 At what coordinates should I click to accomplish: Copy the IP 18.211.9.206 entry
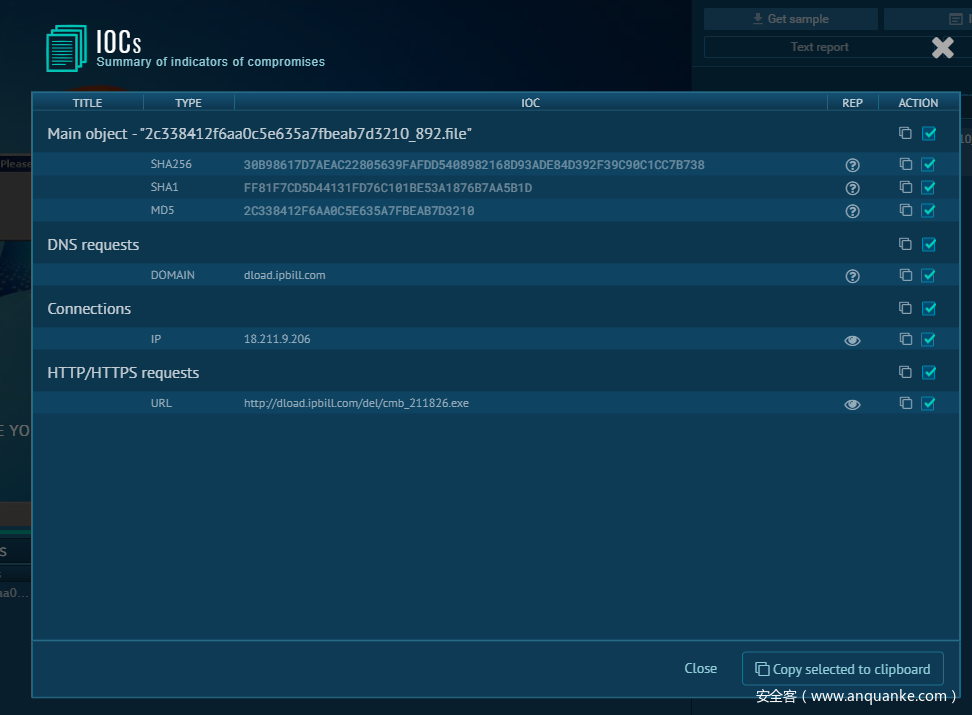tap(905, 339)
